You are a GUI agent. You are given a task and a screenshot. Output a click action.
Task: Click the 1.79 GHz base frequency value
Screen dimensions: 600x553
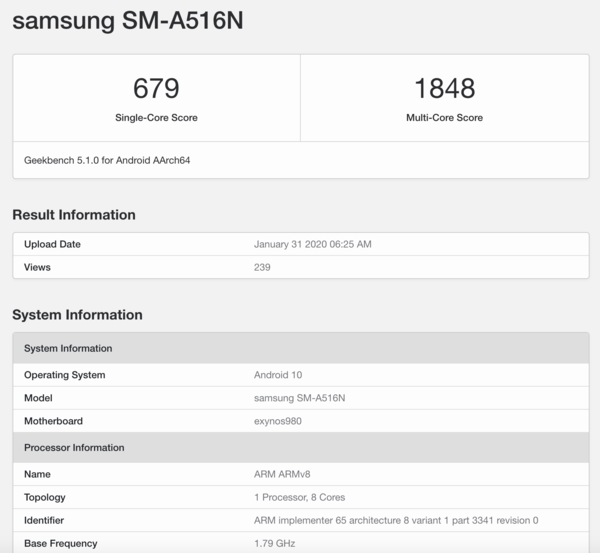coord(275,543)
